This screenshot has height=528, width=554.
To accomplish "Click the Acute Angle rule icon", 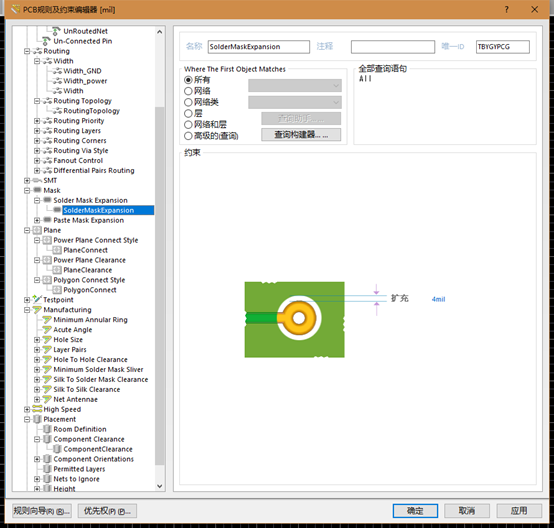I will (x=47, y=330).
